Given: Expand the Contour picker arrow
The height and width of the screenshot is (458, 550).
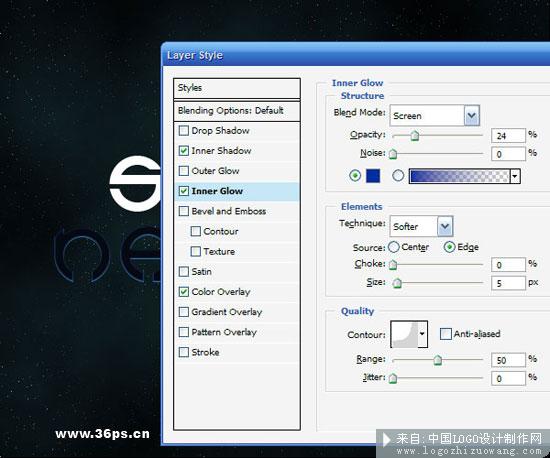Looking at the screenshot, I should coord(422,334).
